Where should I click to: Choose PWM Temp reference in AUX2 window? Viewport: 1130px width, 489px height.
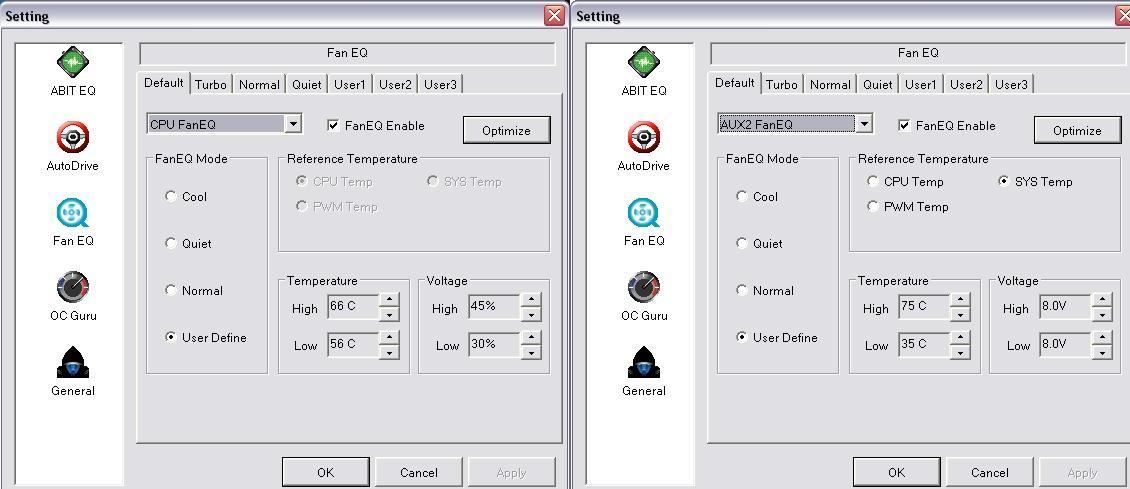pyautogui.click(x=873, y=207)
